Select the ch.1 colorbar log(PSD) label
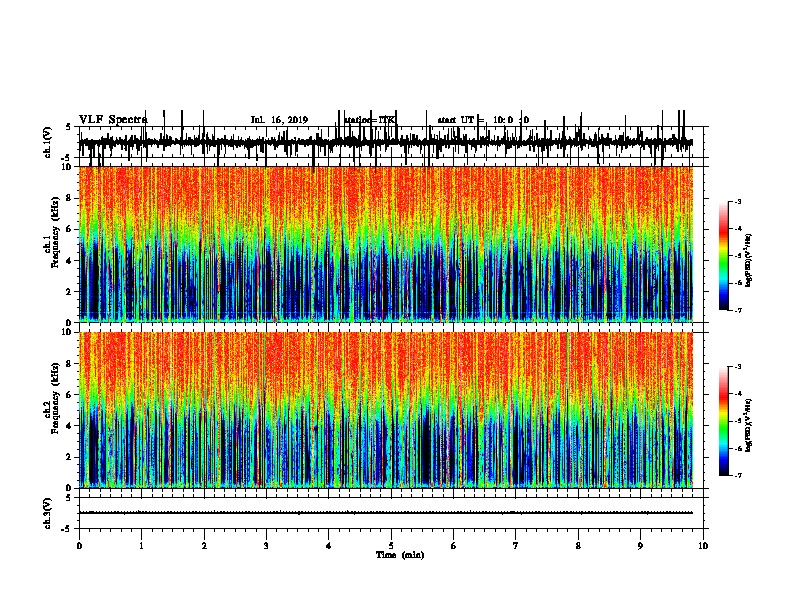Viewport: 792px width, 612px height. pos(749,260)
